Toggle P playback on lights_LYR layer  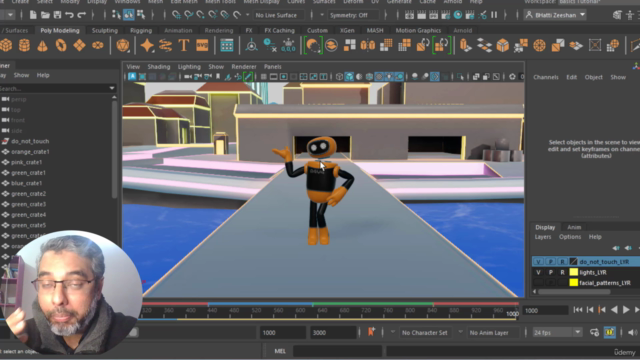[x=550, y=272]
